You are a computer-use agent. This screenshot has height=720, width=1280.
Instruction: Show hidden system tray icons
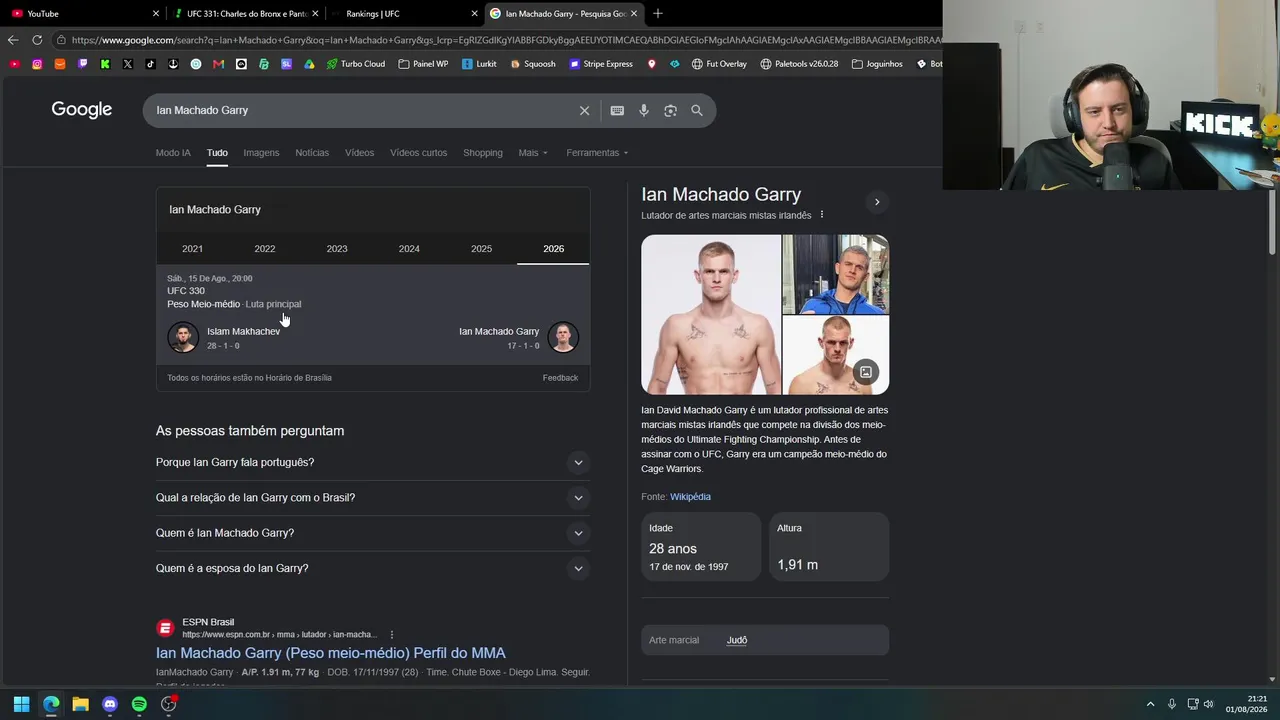click(x=1150, y=704)
